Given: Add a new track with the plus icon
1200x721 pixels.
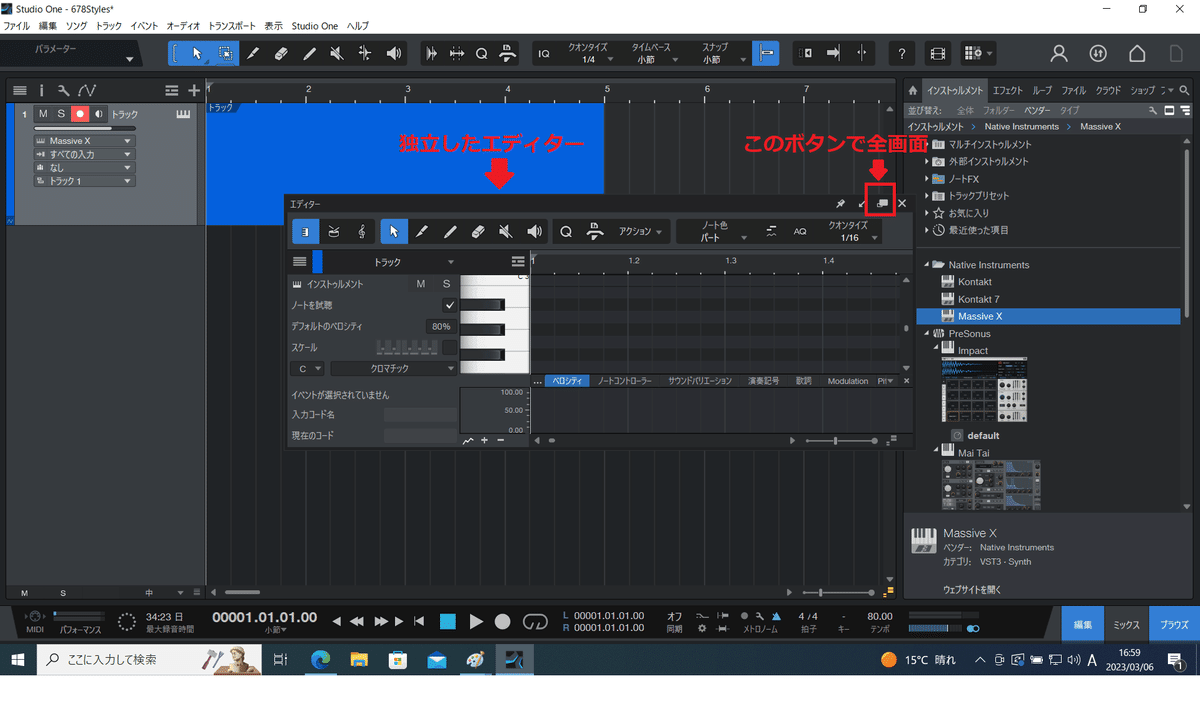Looking at the screenshot, I should tap(194, 90).
